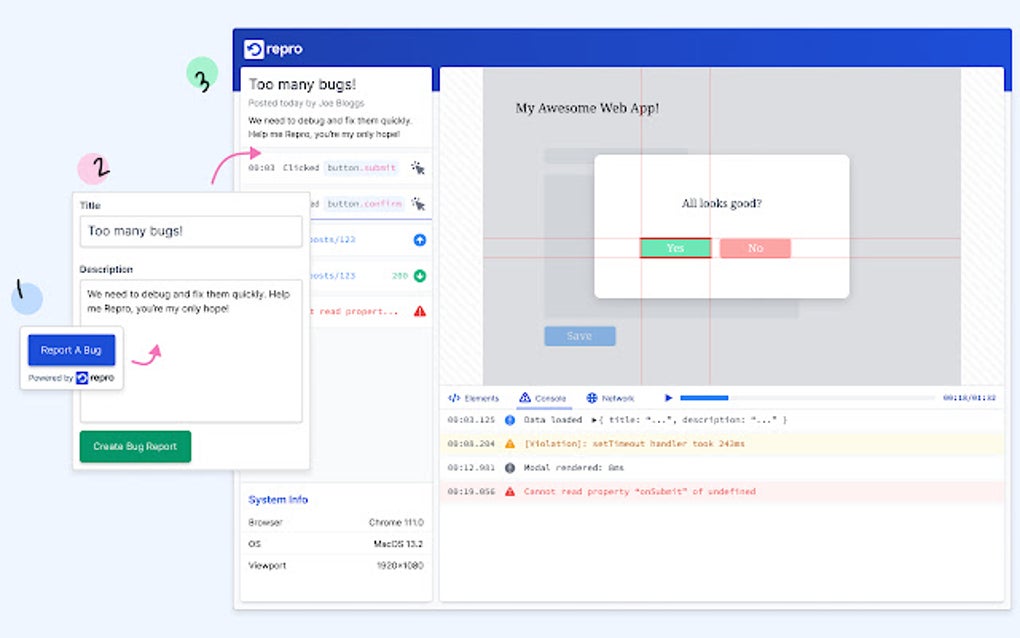This screenshot has width=1020, height=638.
Task: Click the Elements panel code icon
Action: [454, 398]
